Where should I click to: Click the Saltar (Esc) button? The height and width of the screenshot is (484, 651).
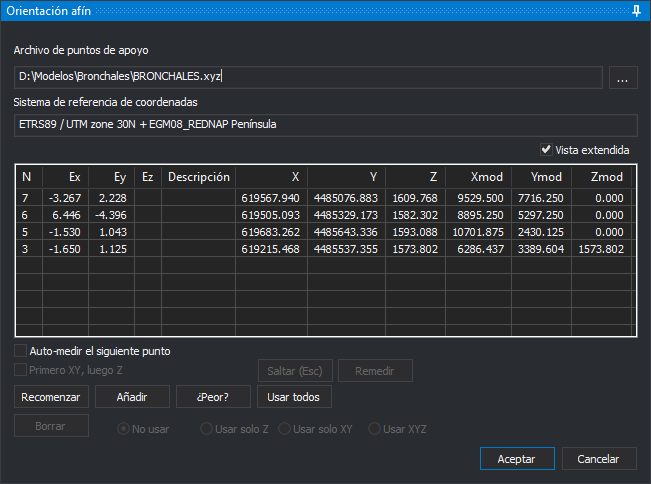[x=295, y=371]
